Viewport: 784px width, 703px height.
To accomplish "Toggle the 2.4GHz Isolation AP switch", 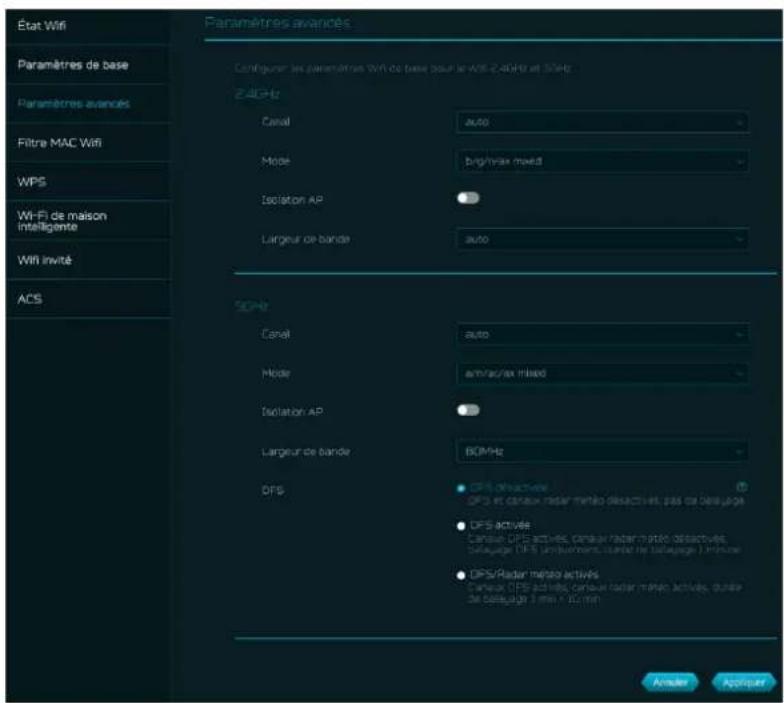I will (468, 198).
